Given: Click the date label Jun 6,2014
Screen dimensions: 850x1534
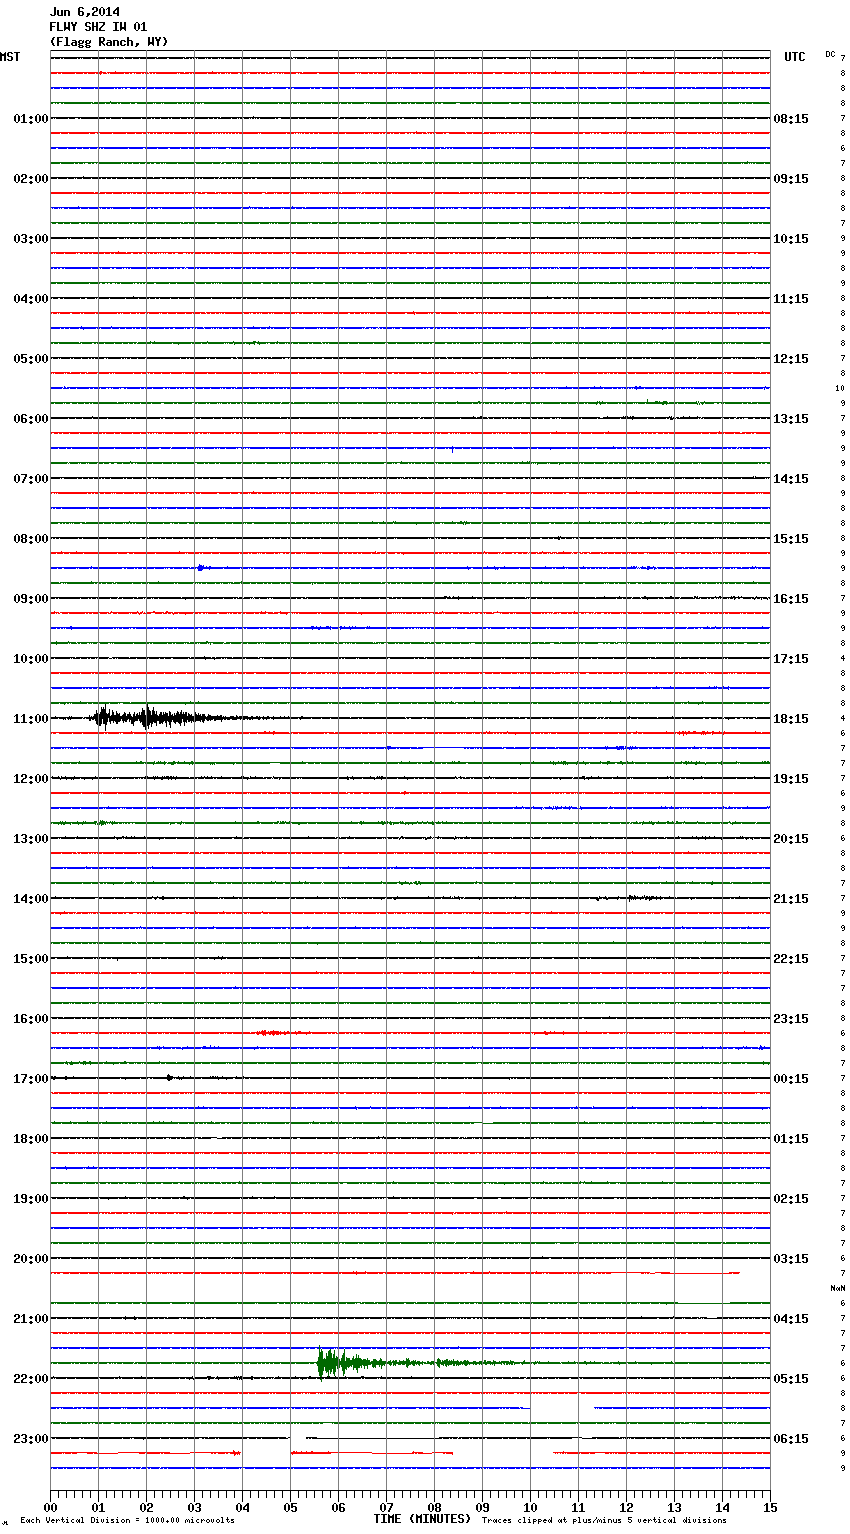Looking at the screenshot, I should coord(85,12).
